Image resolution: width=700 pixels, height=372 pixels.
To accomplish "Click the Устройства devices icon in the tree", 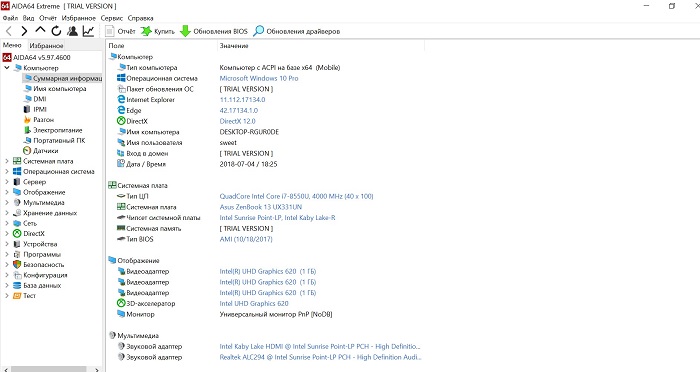I will pyautogui.click(x=17, y=244).
